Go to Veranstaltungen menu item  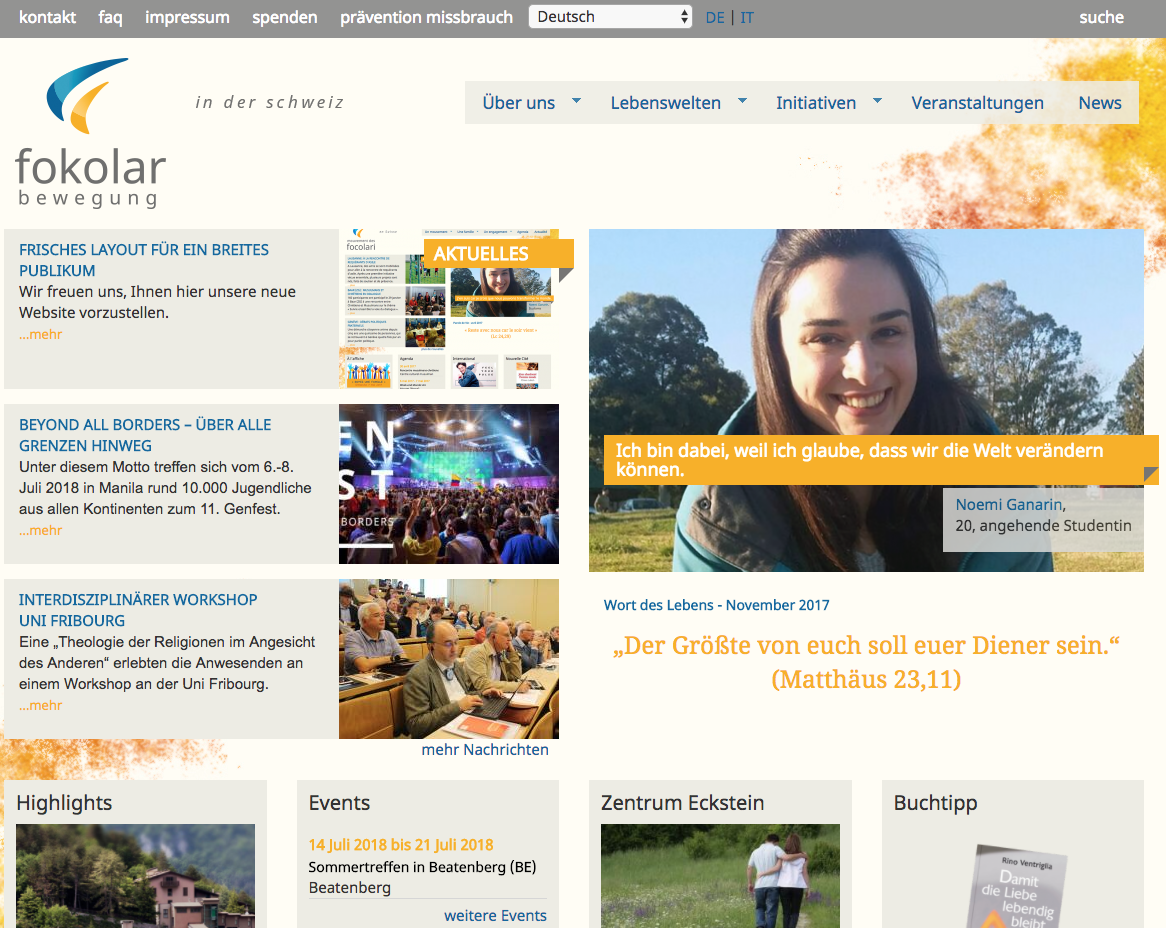[977, 103]
